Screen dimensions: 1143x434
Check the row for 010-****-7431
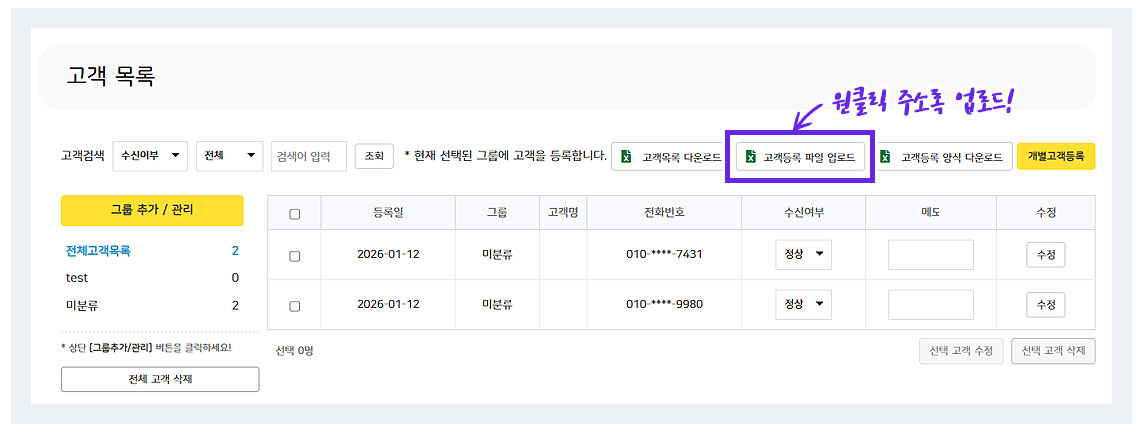click(294, 256)
